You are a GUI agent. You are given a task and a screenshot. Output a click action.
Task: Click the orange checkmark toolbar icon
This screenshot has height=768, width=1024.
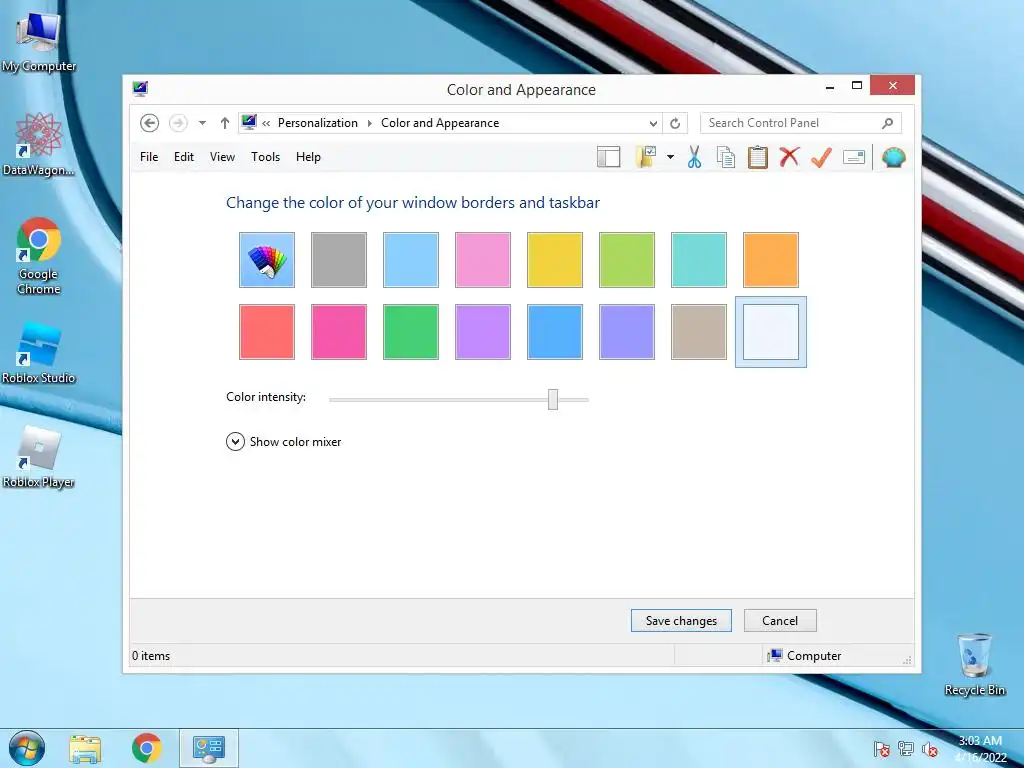[x=821, y=157]
